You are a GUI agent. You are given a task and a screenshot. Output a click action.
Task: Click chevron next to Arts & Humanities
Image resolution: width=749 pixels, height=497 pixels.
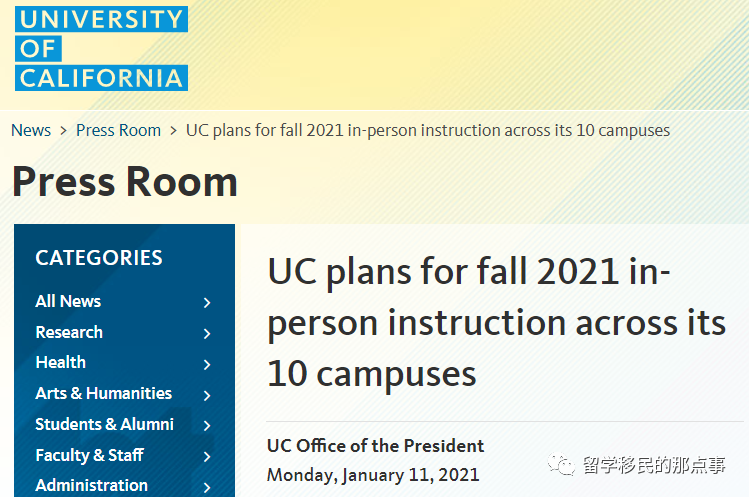(x=207, y=395)
